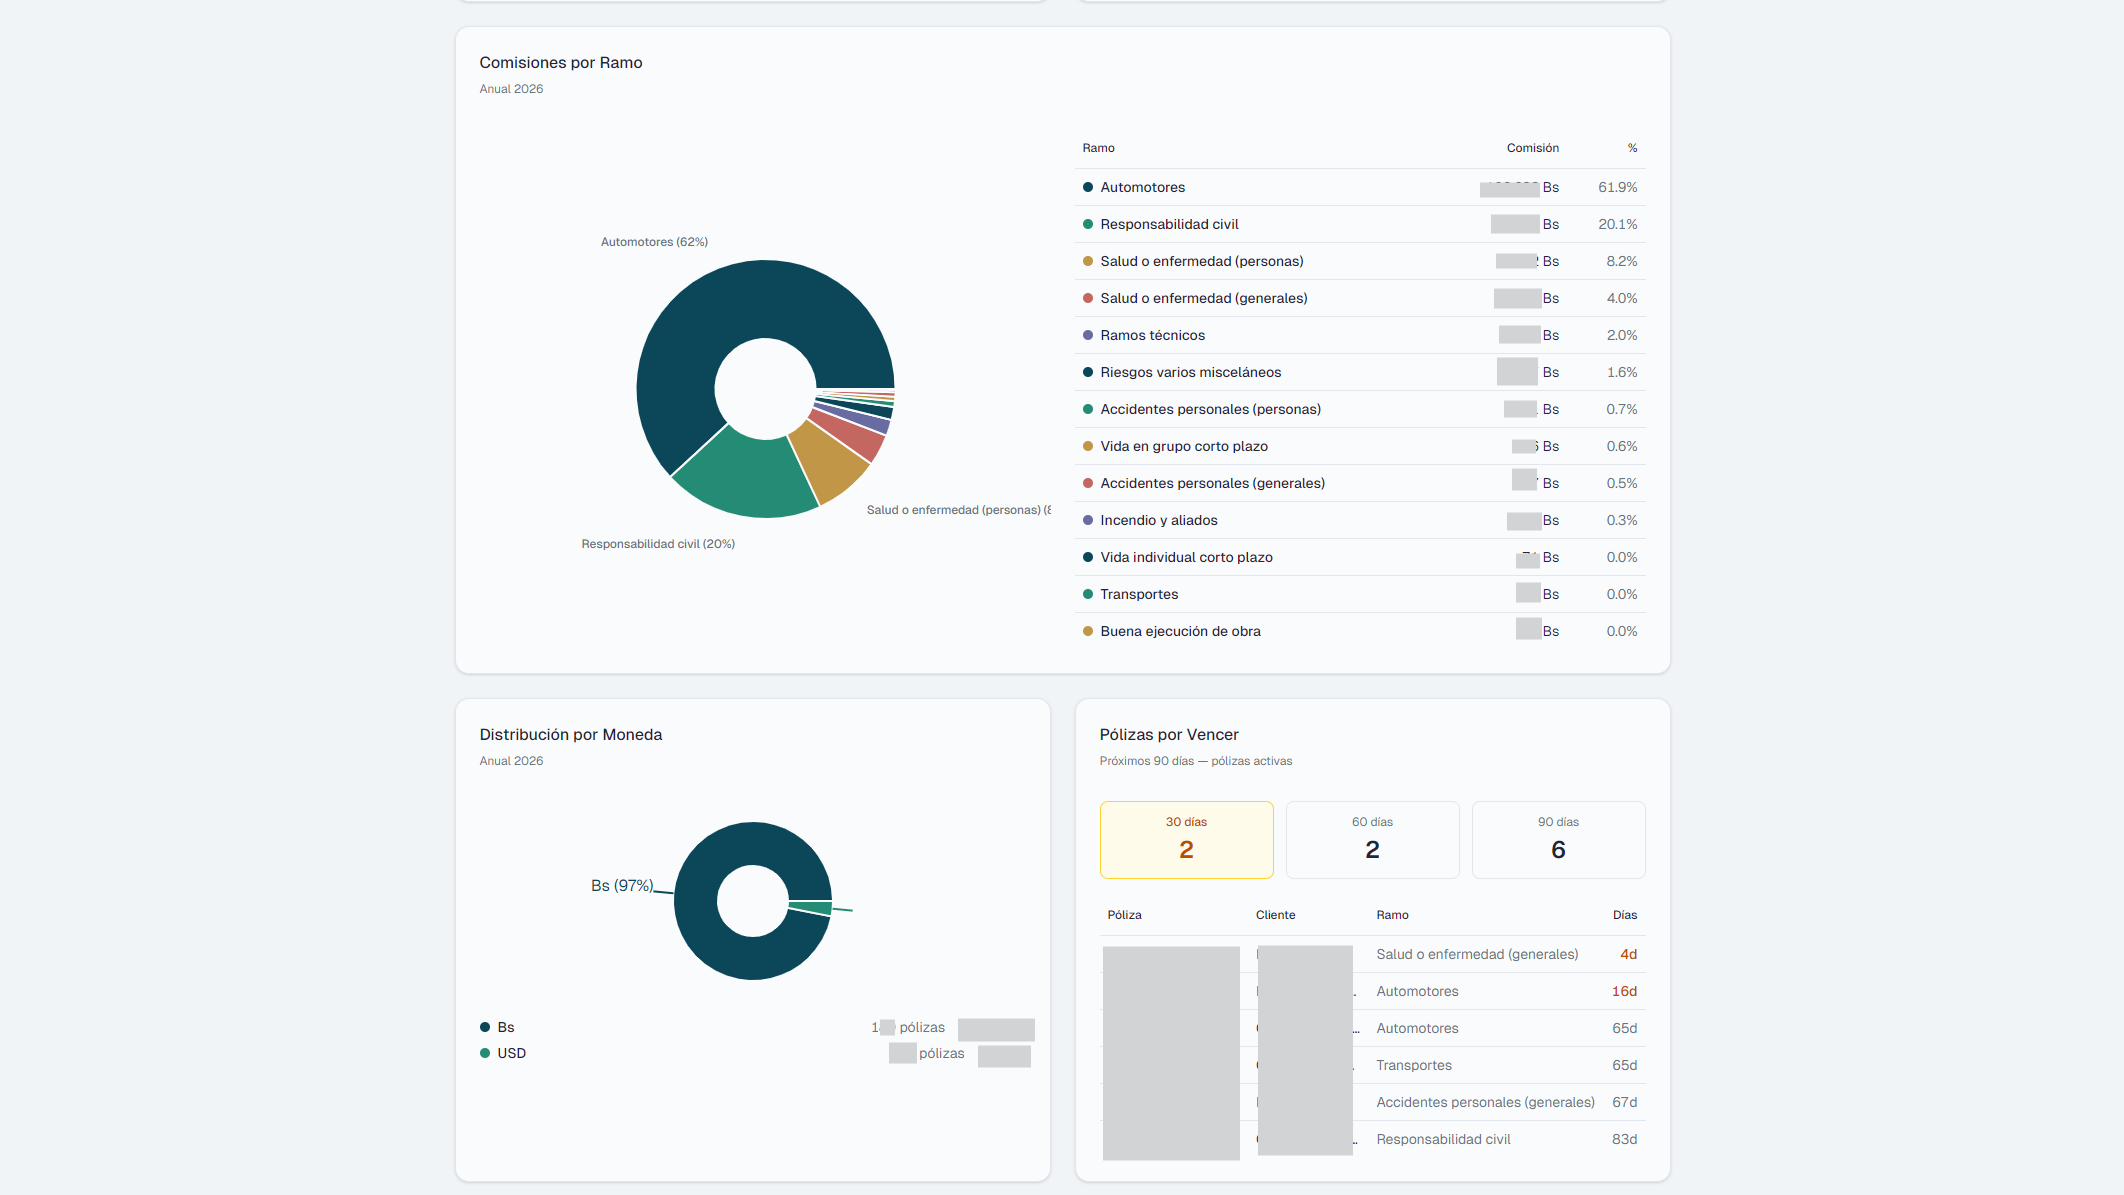The image size is (2124, 1195).
Task: Click the Riesgos varios misceláneos legend dot
Action: click(x=1087, y=372)
